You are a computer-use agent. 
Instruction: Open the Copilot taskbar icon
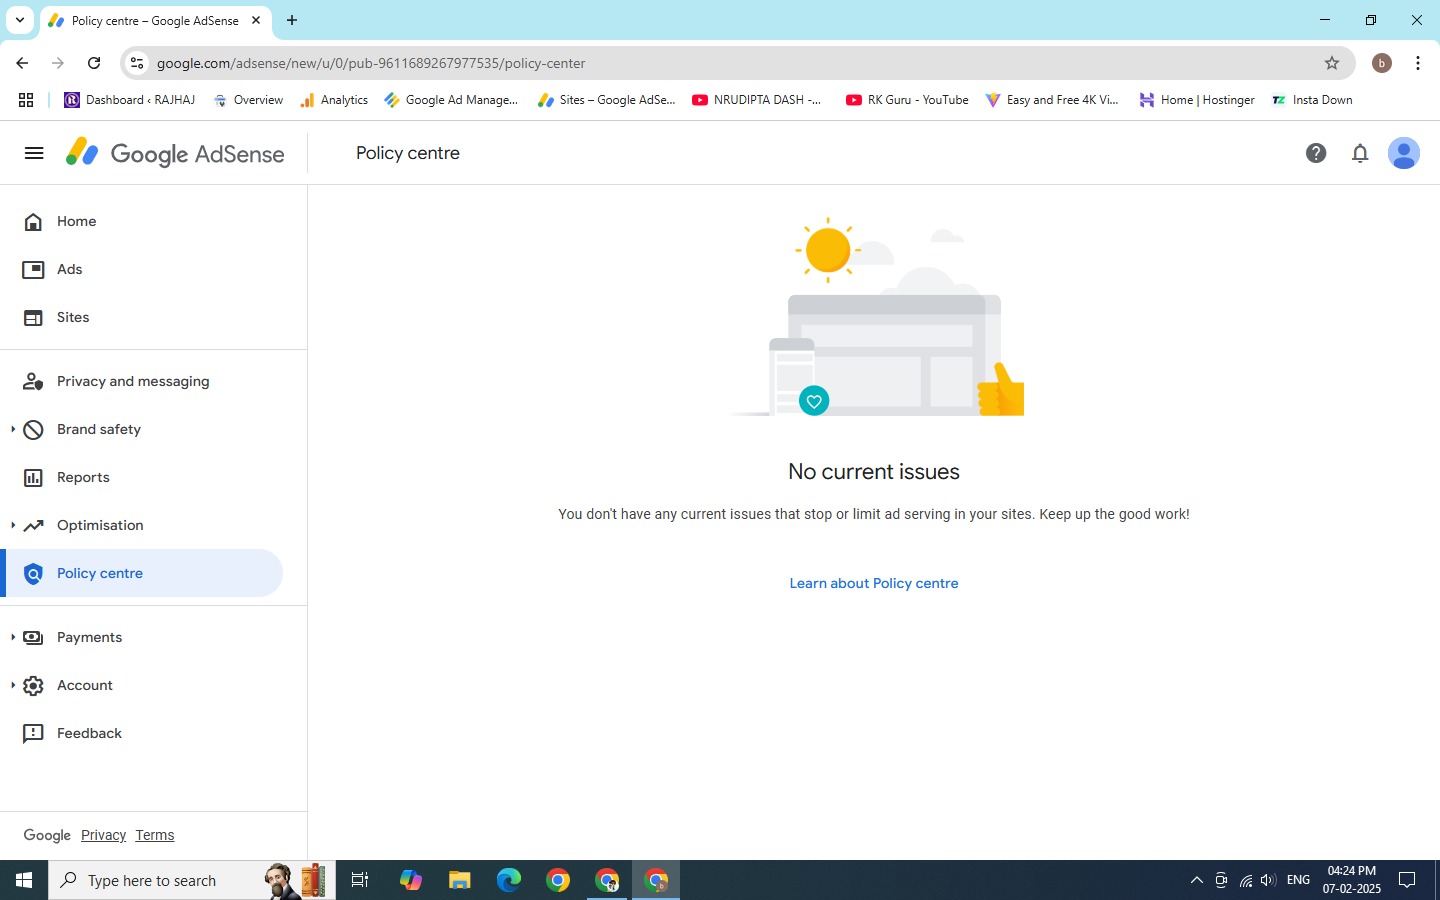[410, 880]
